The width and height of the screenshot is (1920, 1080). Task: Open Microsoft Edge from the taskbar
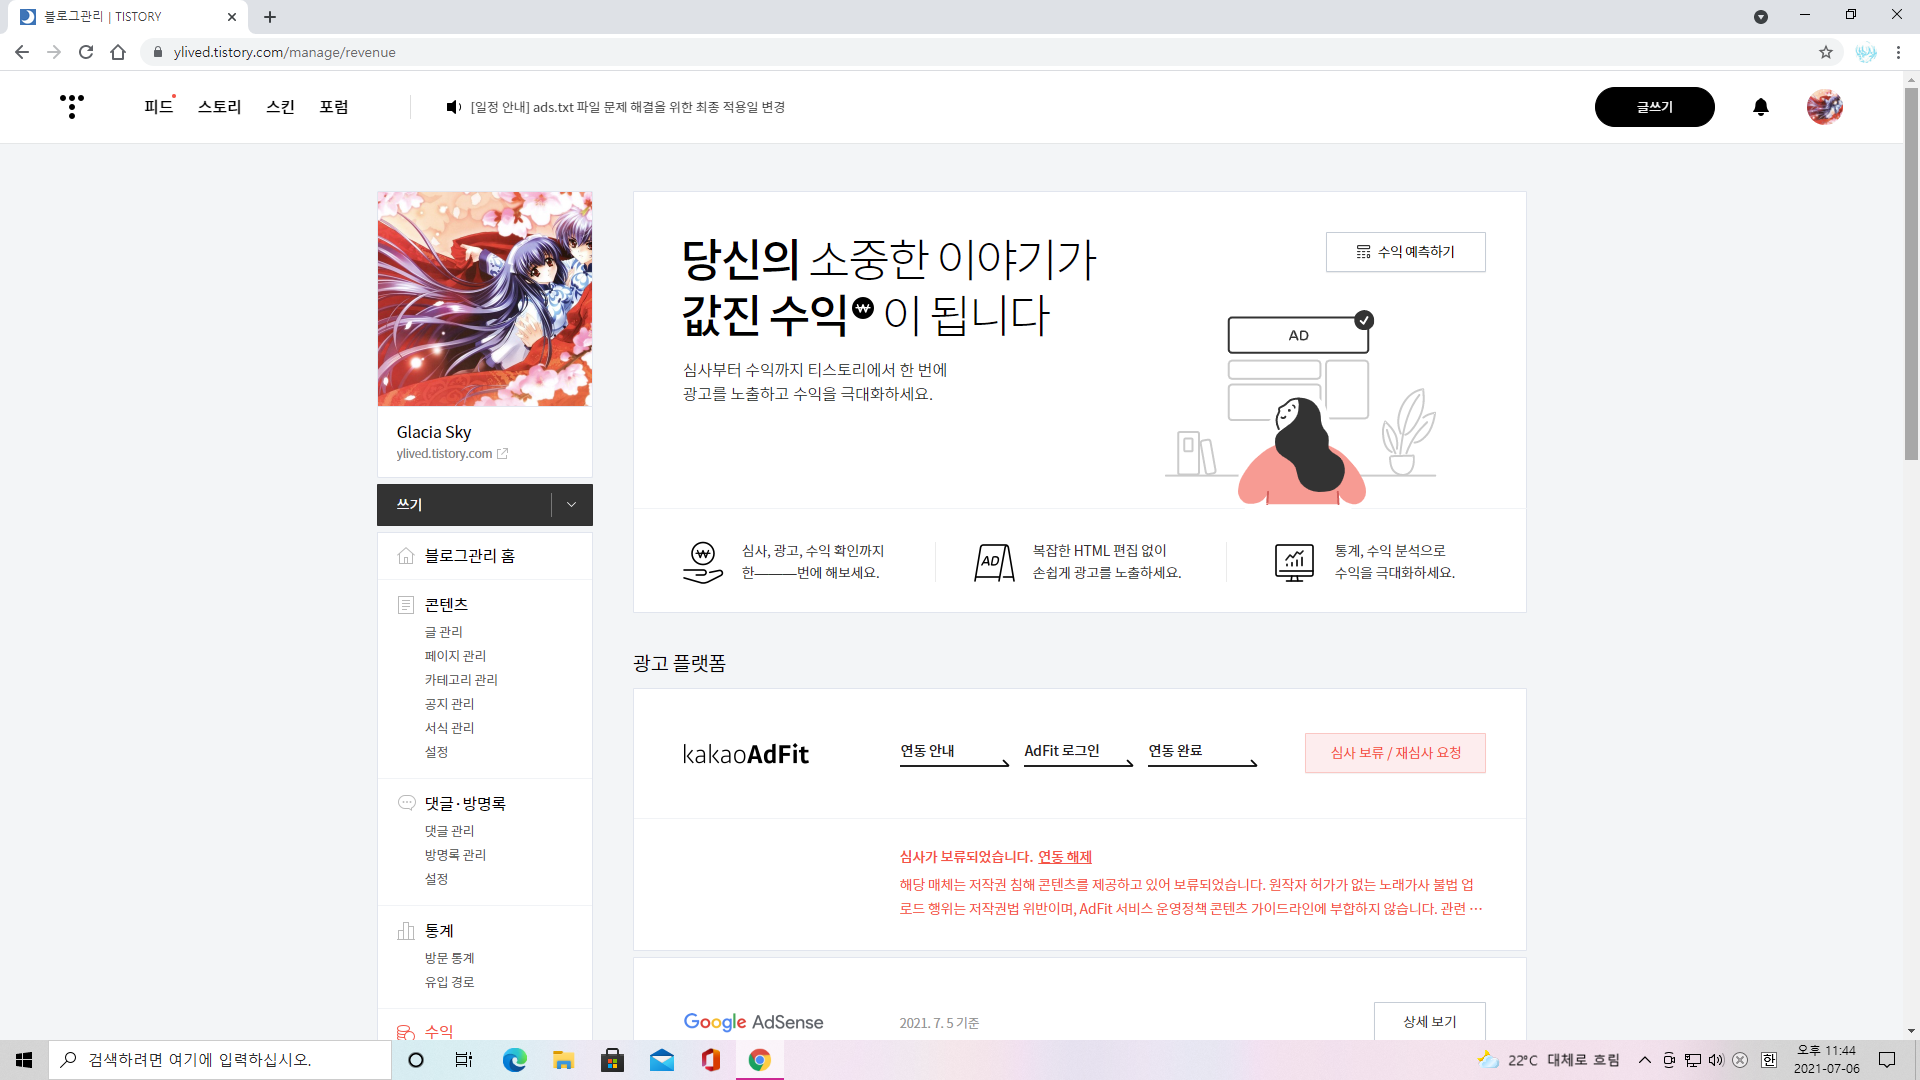click(514, 1060)
